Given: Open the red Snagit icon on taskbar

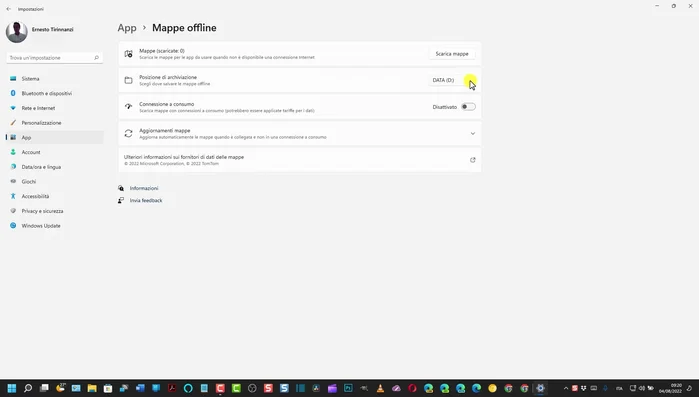Looking at the screenshot, I should pyautogui.click(x=268, y=388).
